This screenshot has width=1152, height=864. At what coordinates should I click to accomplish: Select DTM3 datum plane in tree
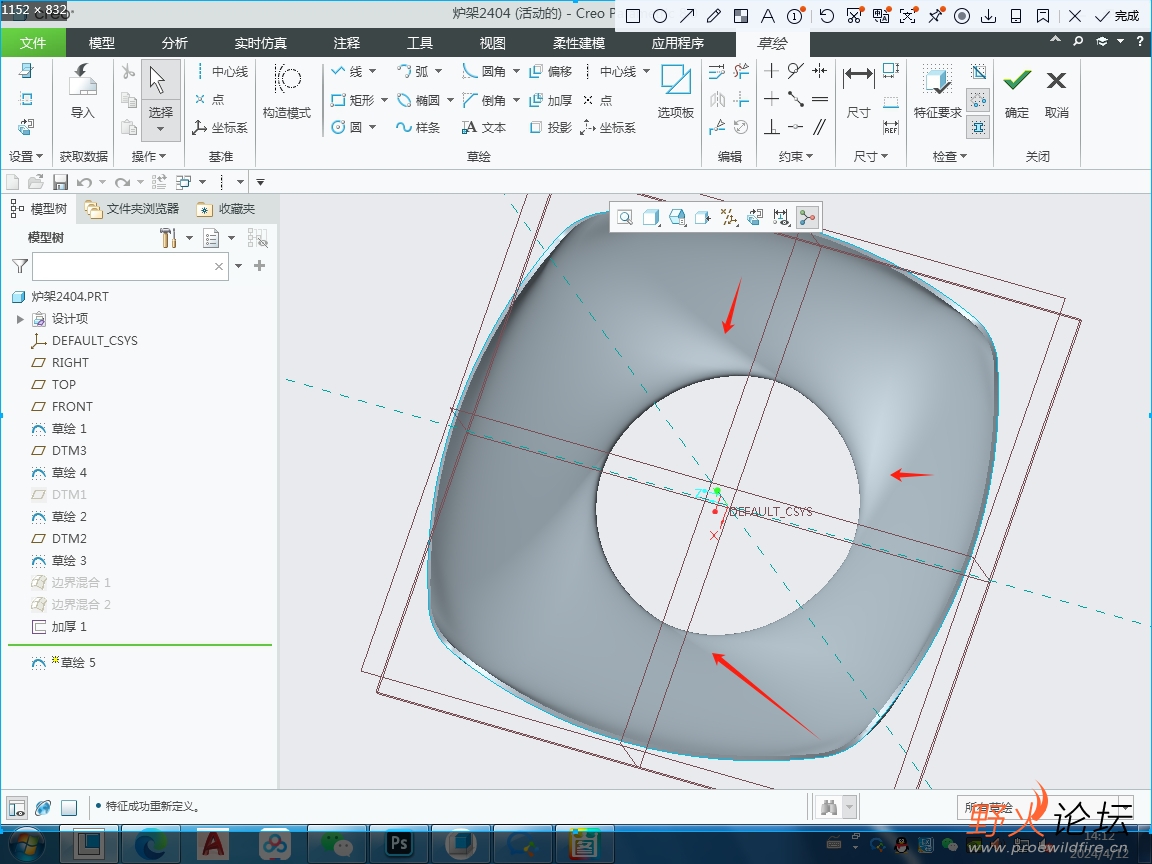59,450
